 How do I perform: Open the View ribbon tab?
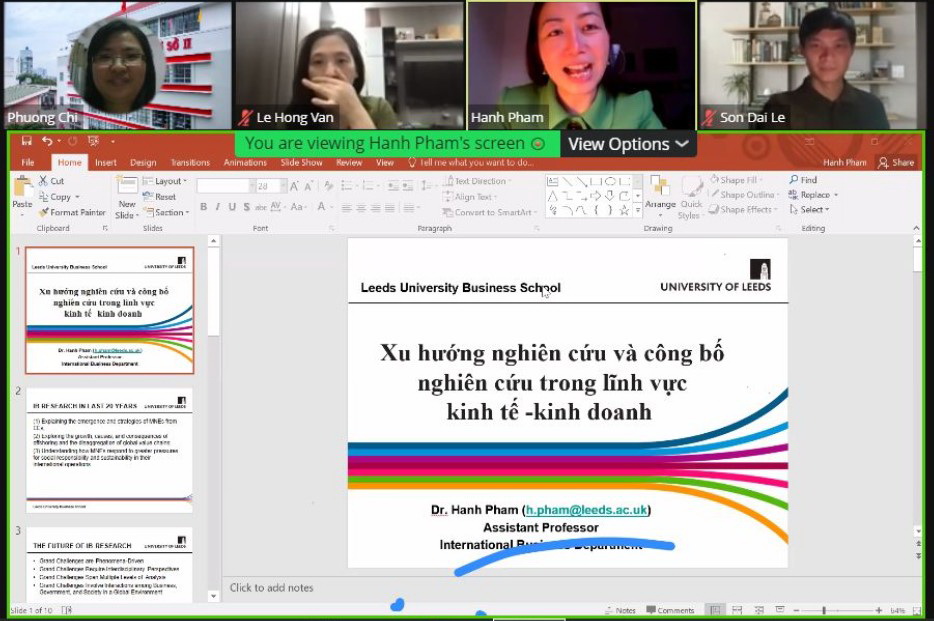(384, 163)
